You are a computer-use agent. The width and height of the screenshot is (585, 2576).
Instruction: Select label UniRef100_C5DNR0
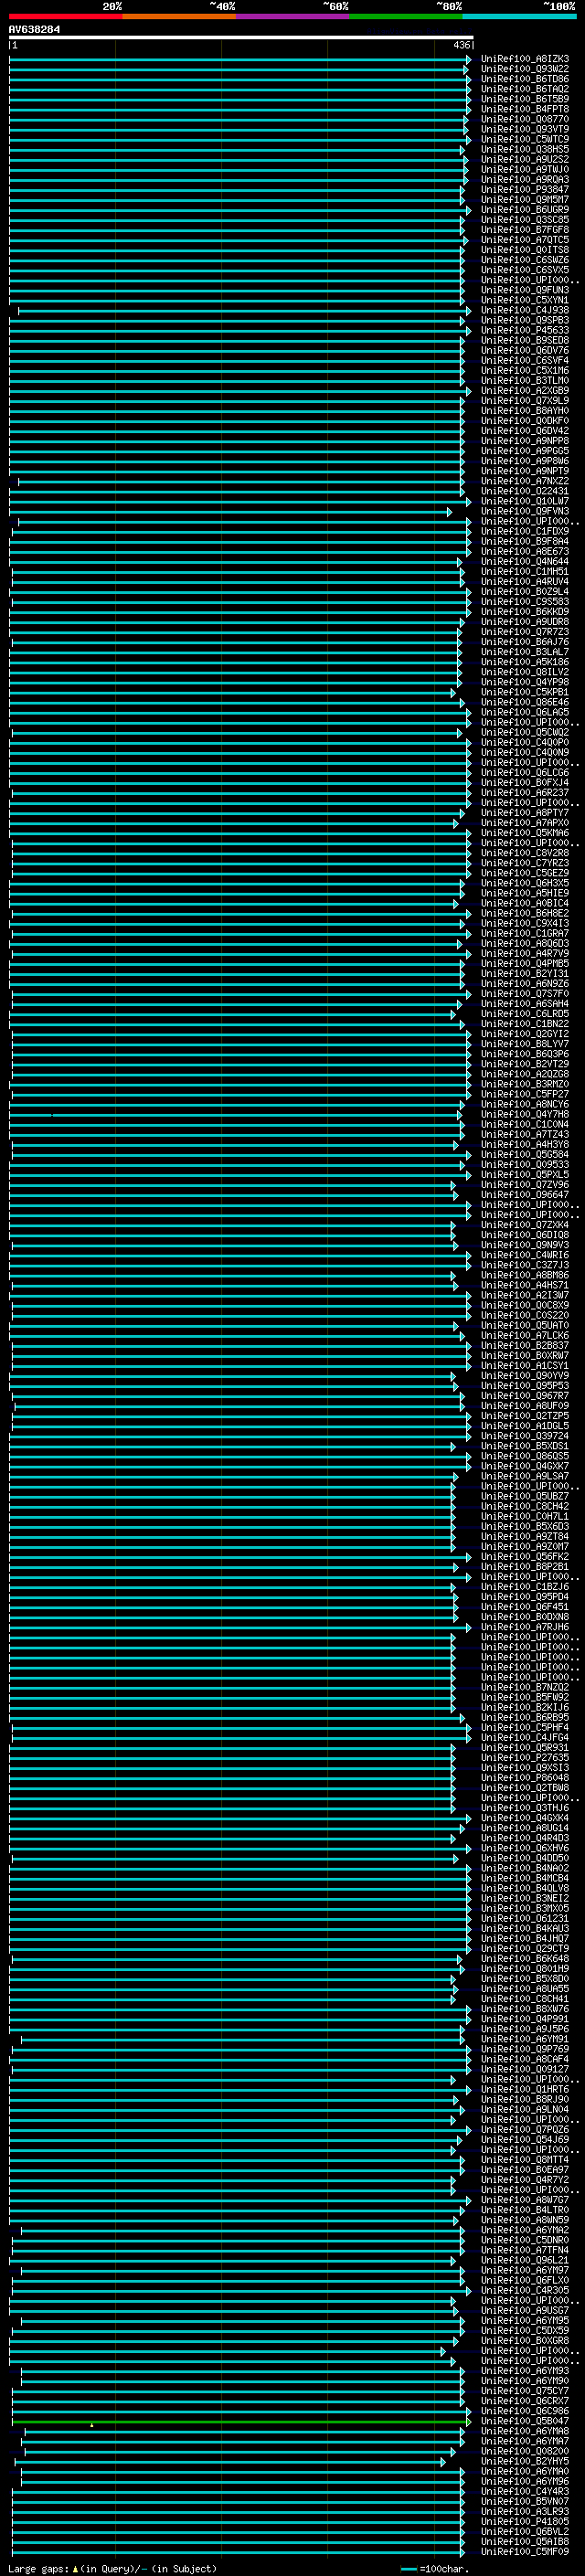click(525, 2239)
